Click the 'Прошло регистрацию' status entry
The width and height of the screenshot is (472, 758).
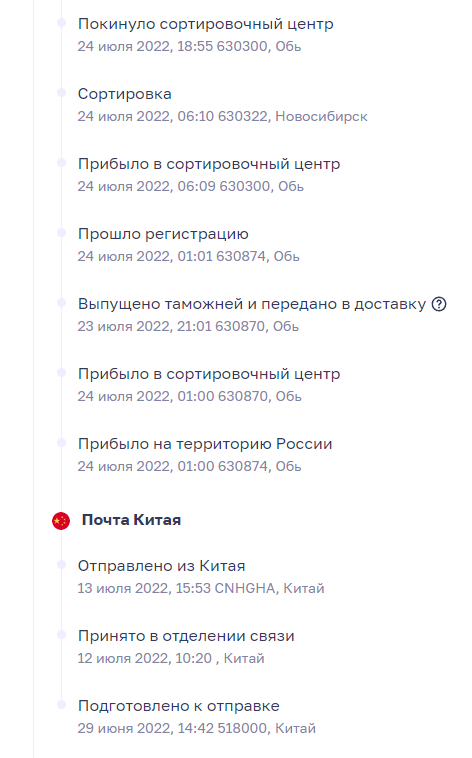click(x=163, y=234)
